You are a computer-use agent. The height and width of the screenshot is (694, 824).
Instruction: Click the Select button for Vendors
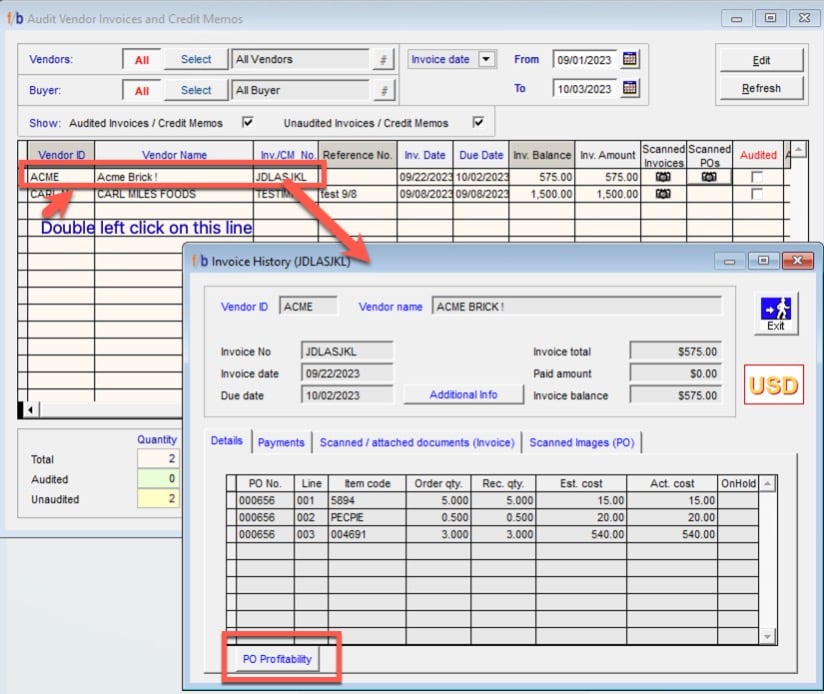(x=196, y=60)
